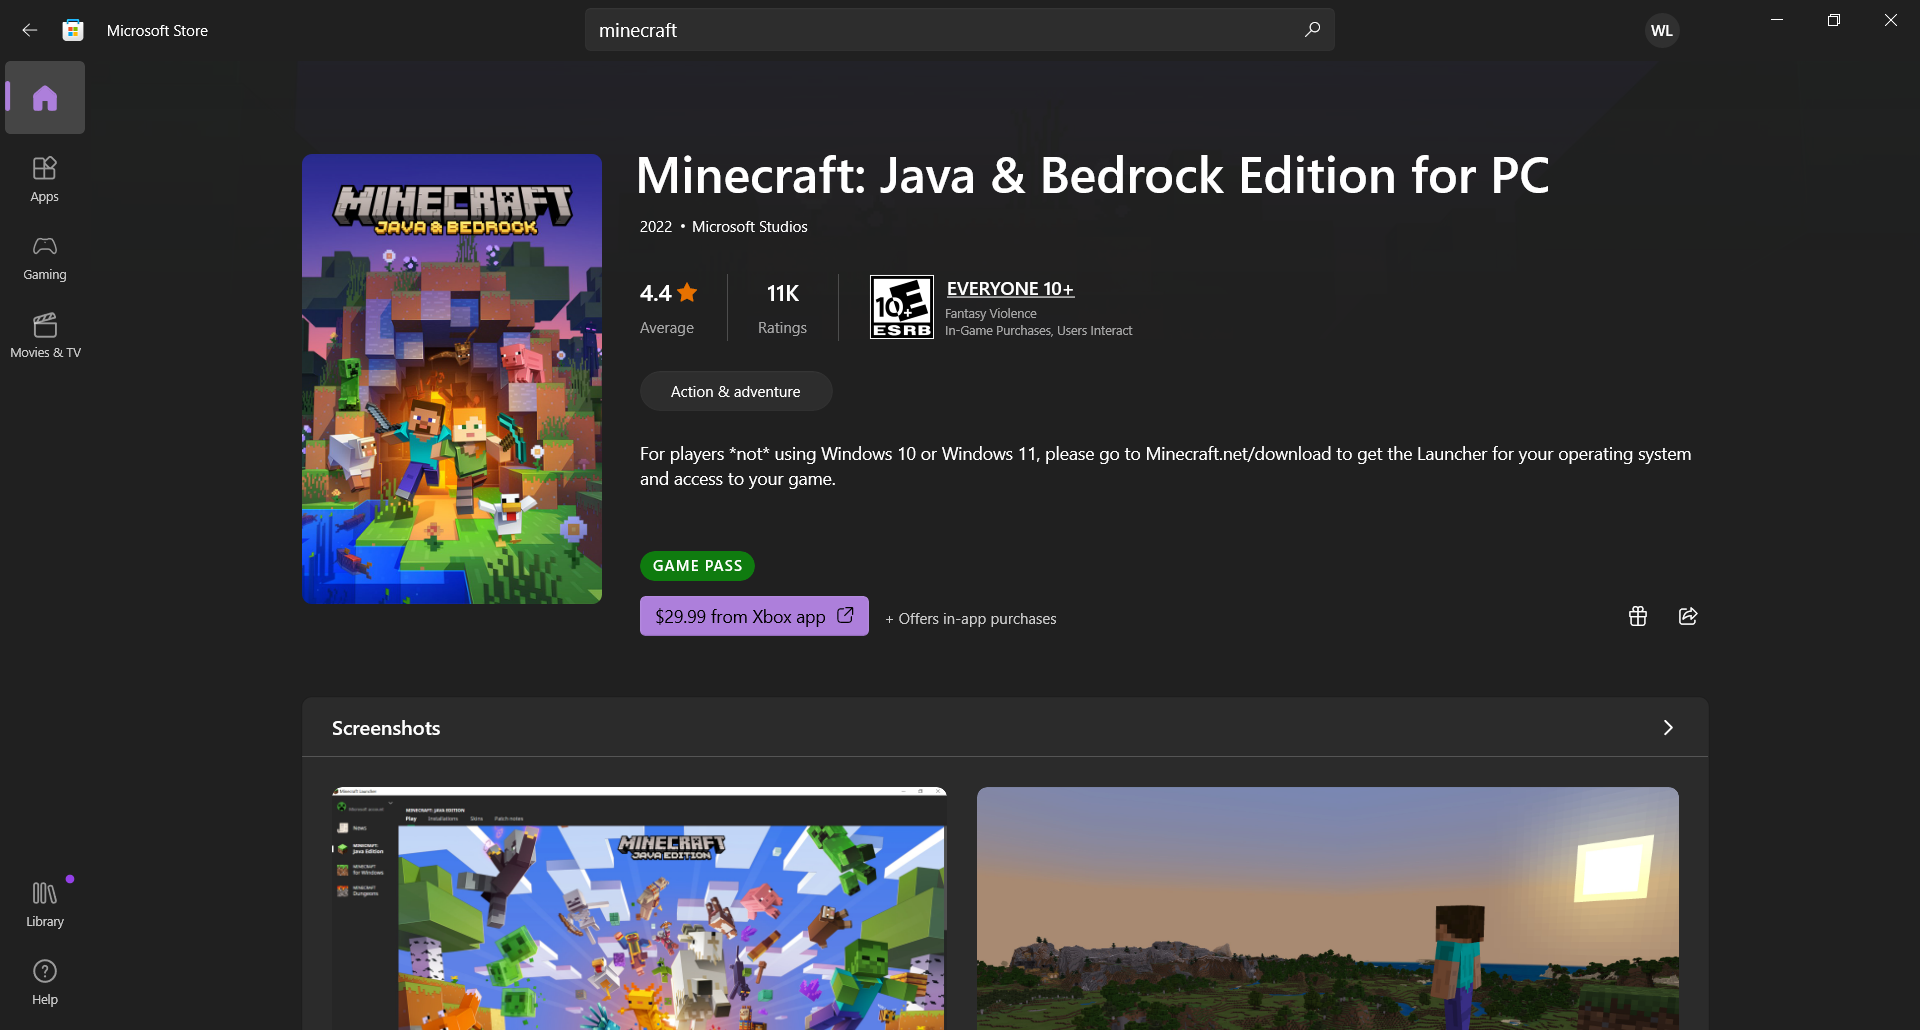The width and height of the screenshot is (1920, 1030).
Task: Share this Minecraft store page
Action: click(x=1688, y=616)
